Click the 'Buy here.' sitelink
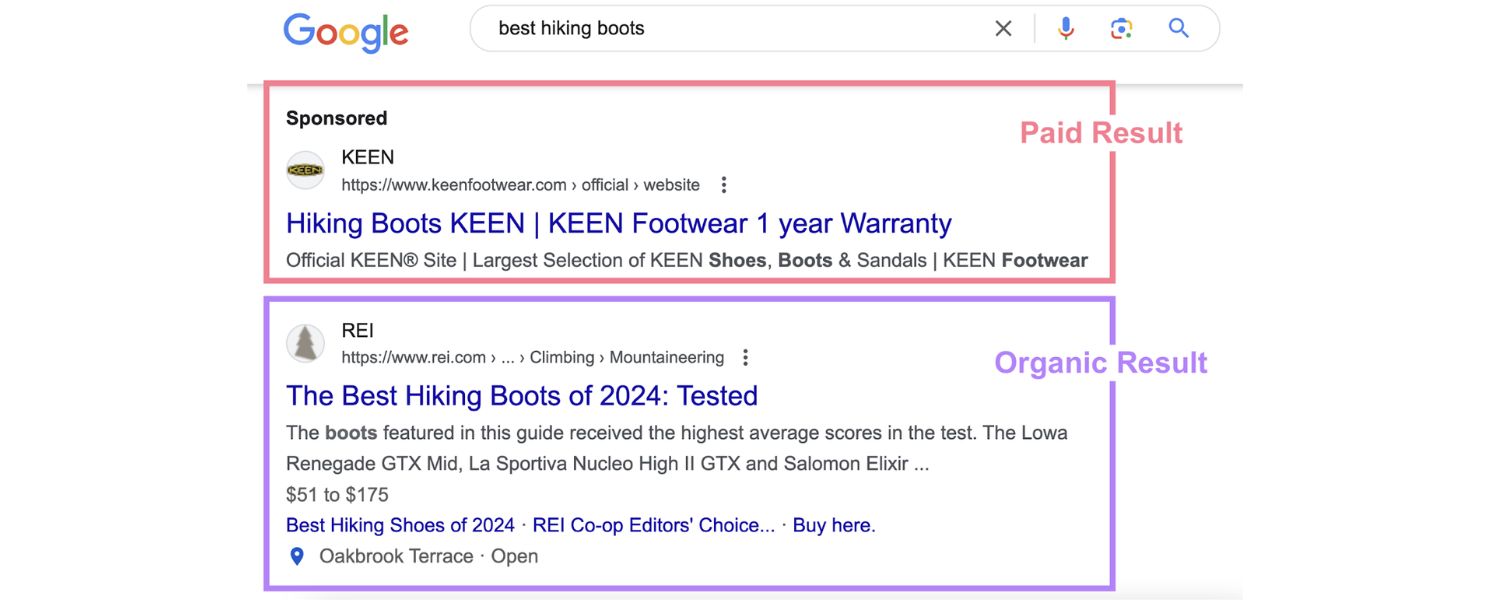 point(833,524)
